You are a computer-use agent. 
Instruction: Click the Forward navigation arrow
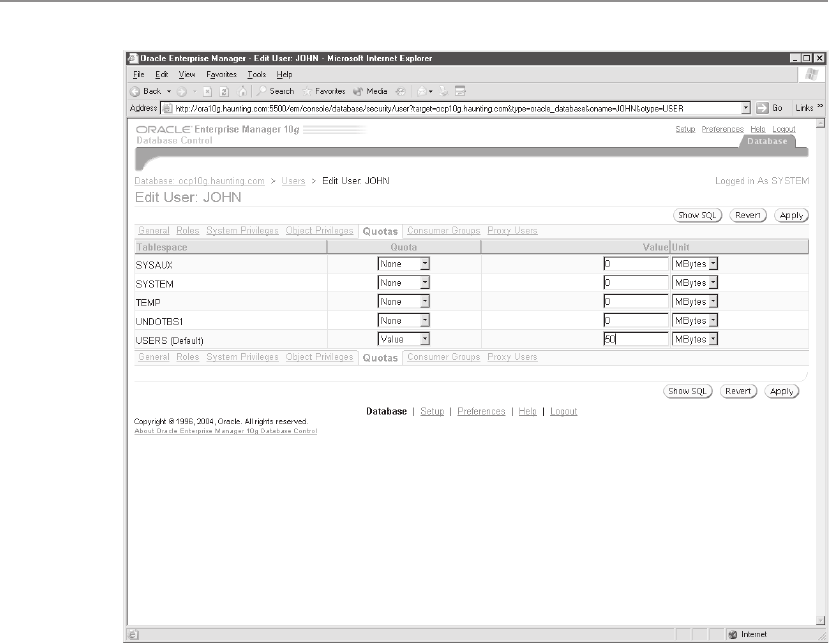tap(182, 91)
